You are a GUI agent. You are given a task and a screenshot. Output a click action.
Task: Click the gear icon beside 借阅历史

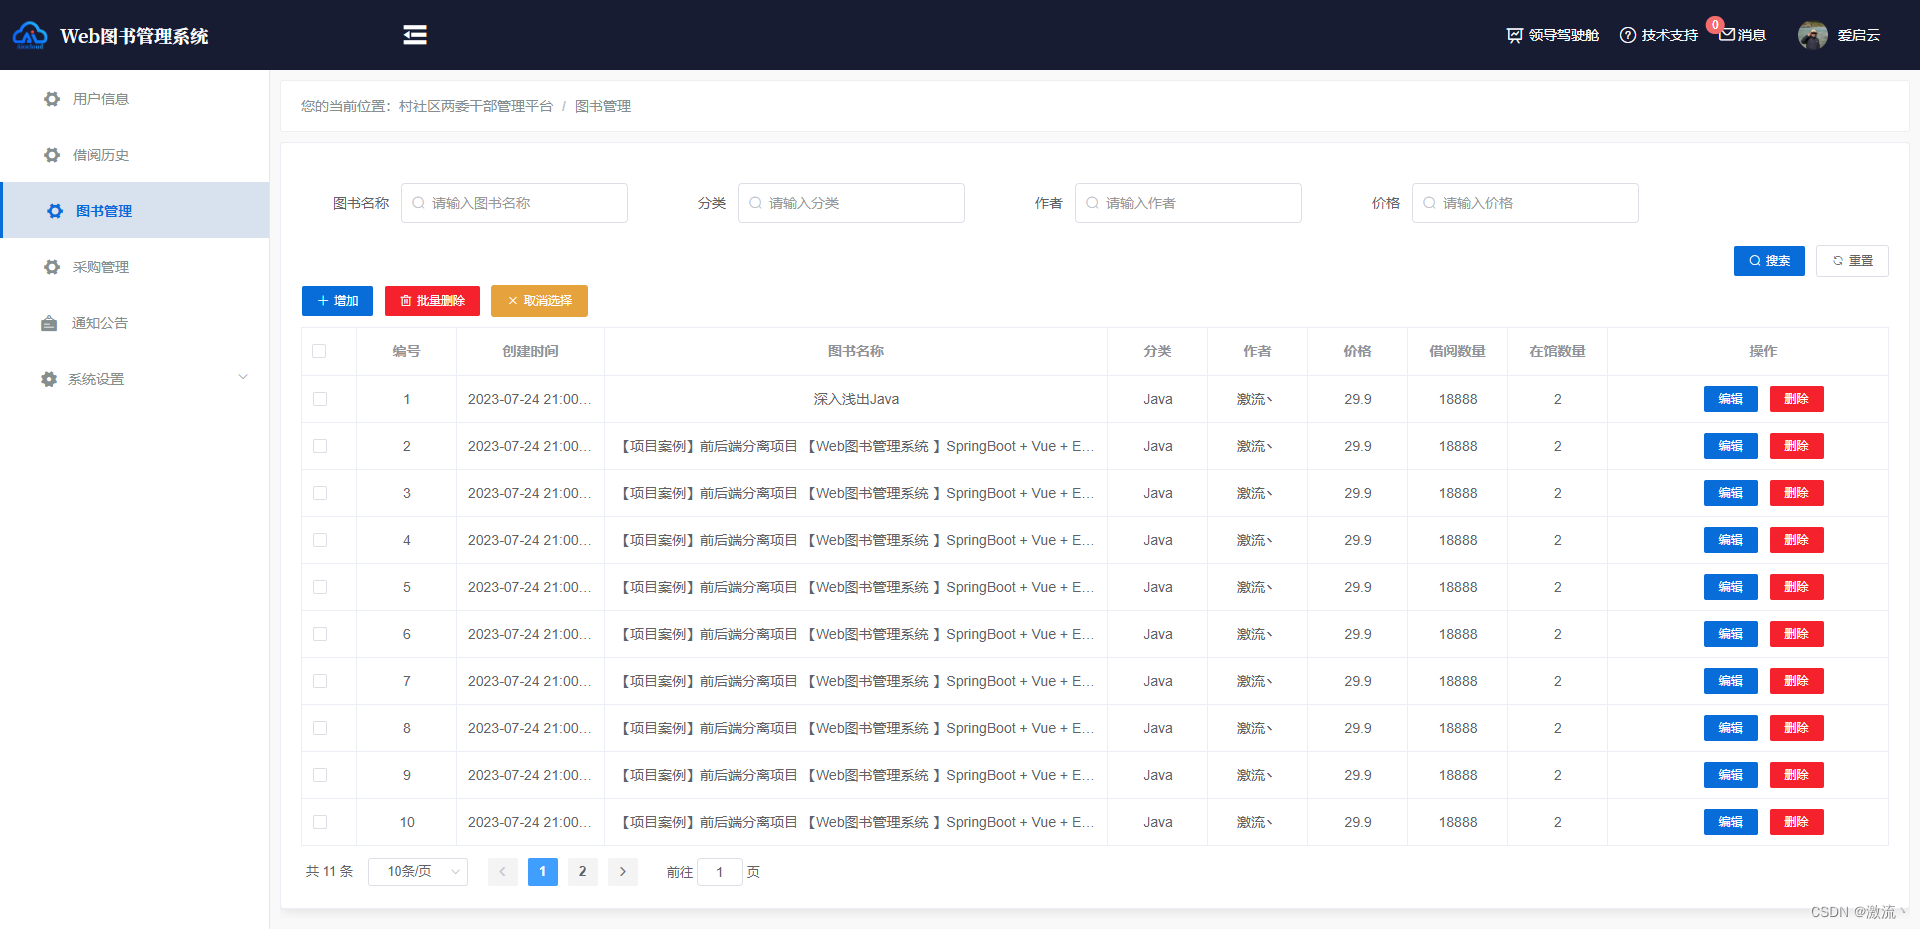[52, 155]
